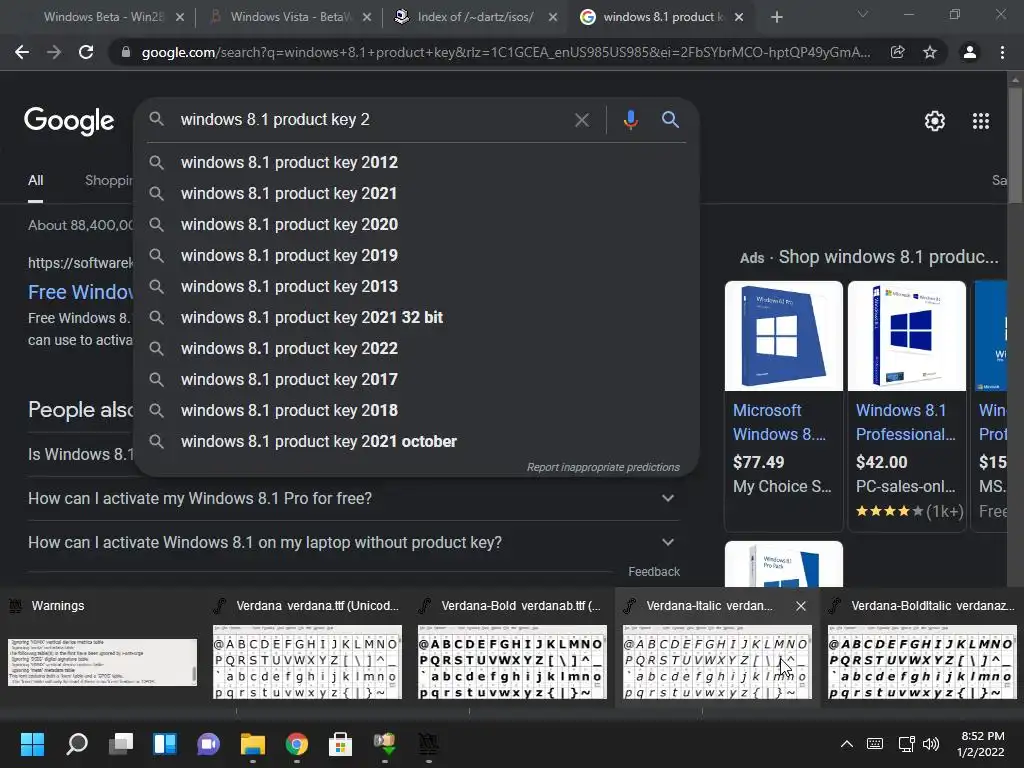Open the Widgets taskbar icon
The width and height of the screenshot is (1024, 768).
click(165, 744)
